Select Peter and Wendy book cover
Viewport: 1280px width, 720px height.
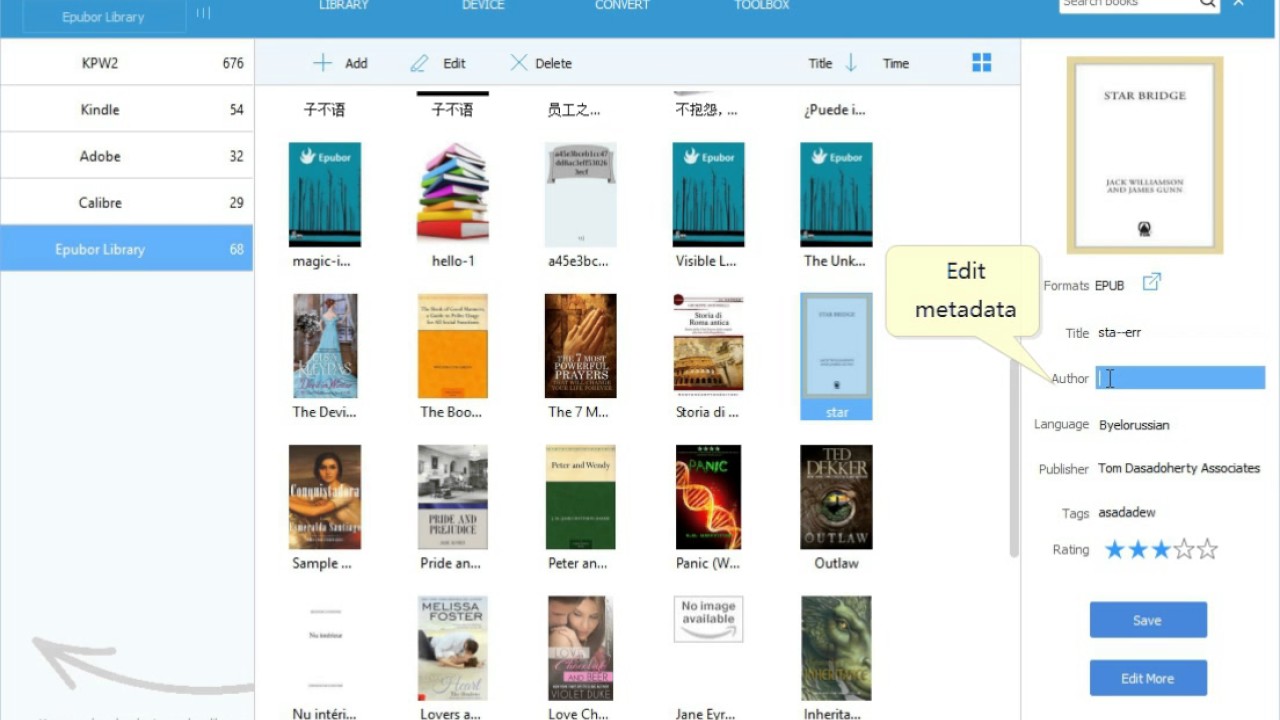[581, 497]
